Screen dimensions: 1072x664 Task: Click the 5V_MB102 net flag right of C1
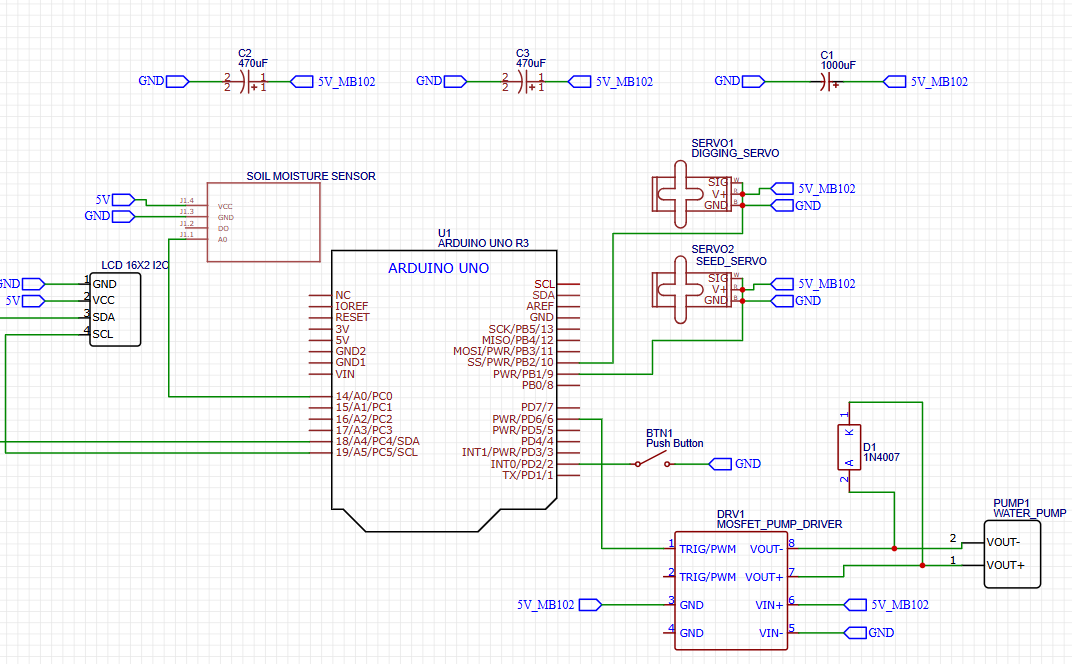[x=894, y=81]
